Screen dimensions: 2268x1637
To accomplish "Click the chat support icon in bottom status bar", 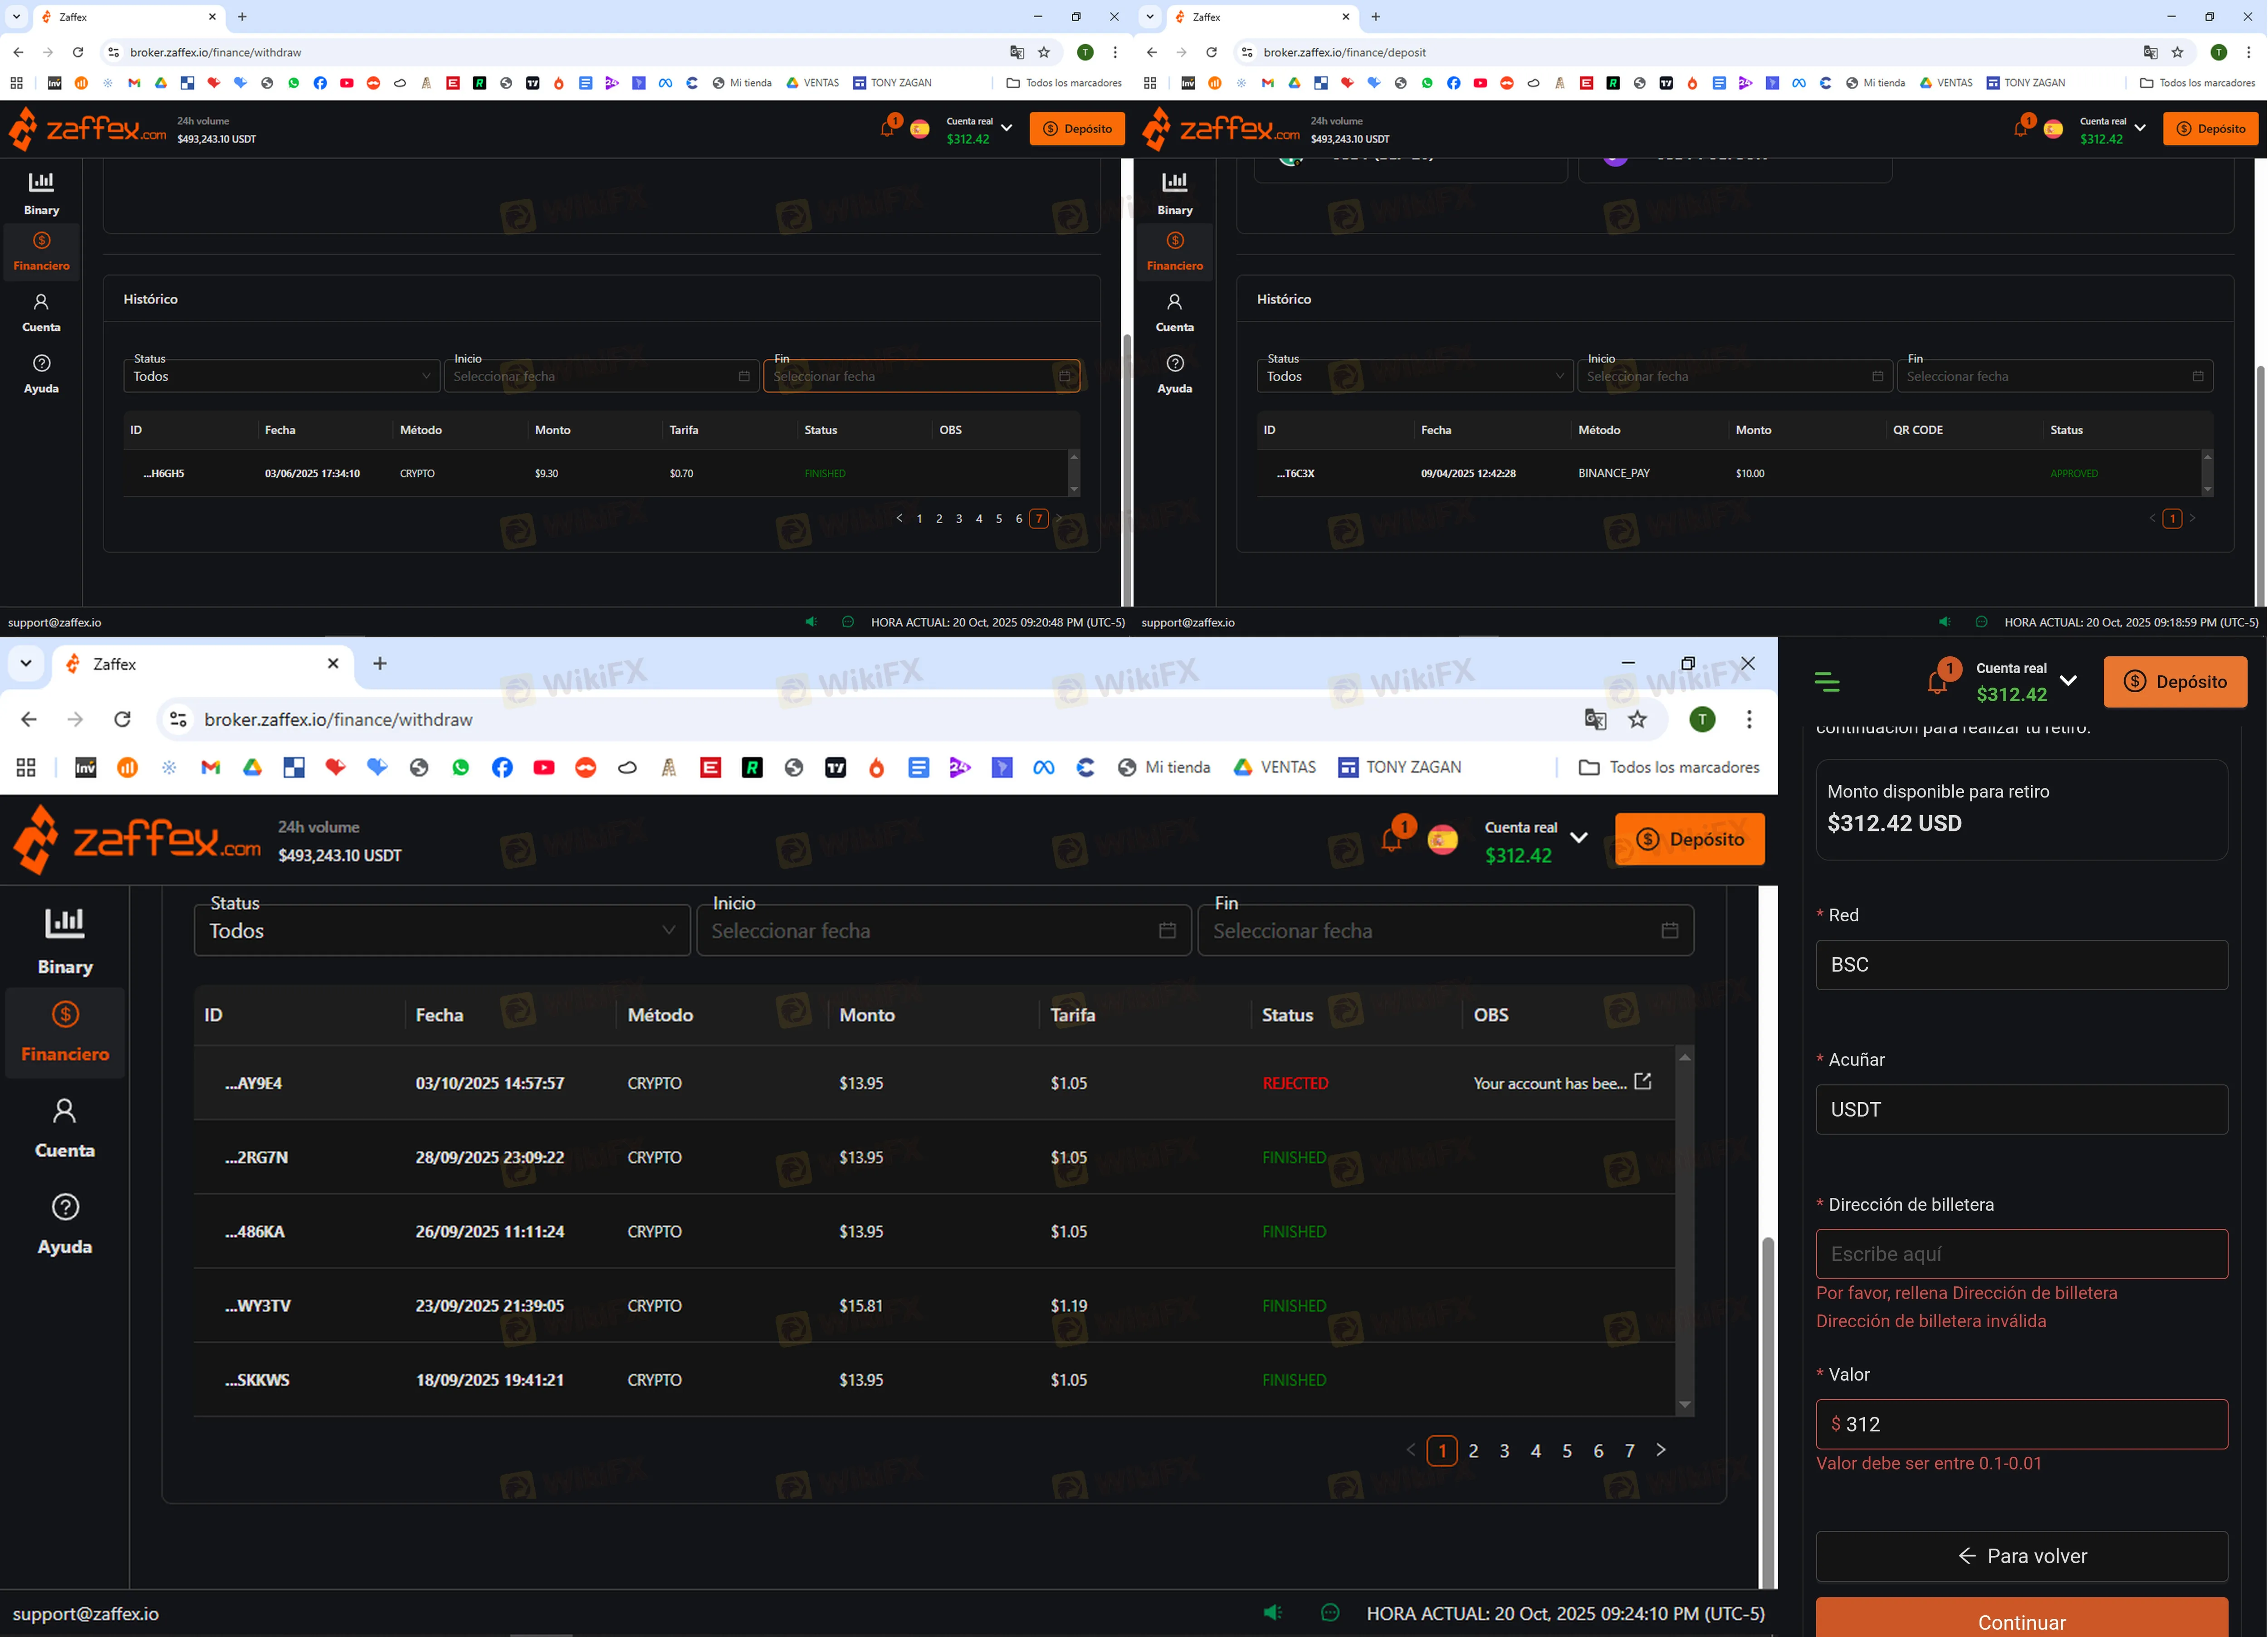I will [1329, 1612].
